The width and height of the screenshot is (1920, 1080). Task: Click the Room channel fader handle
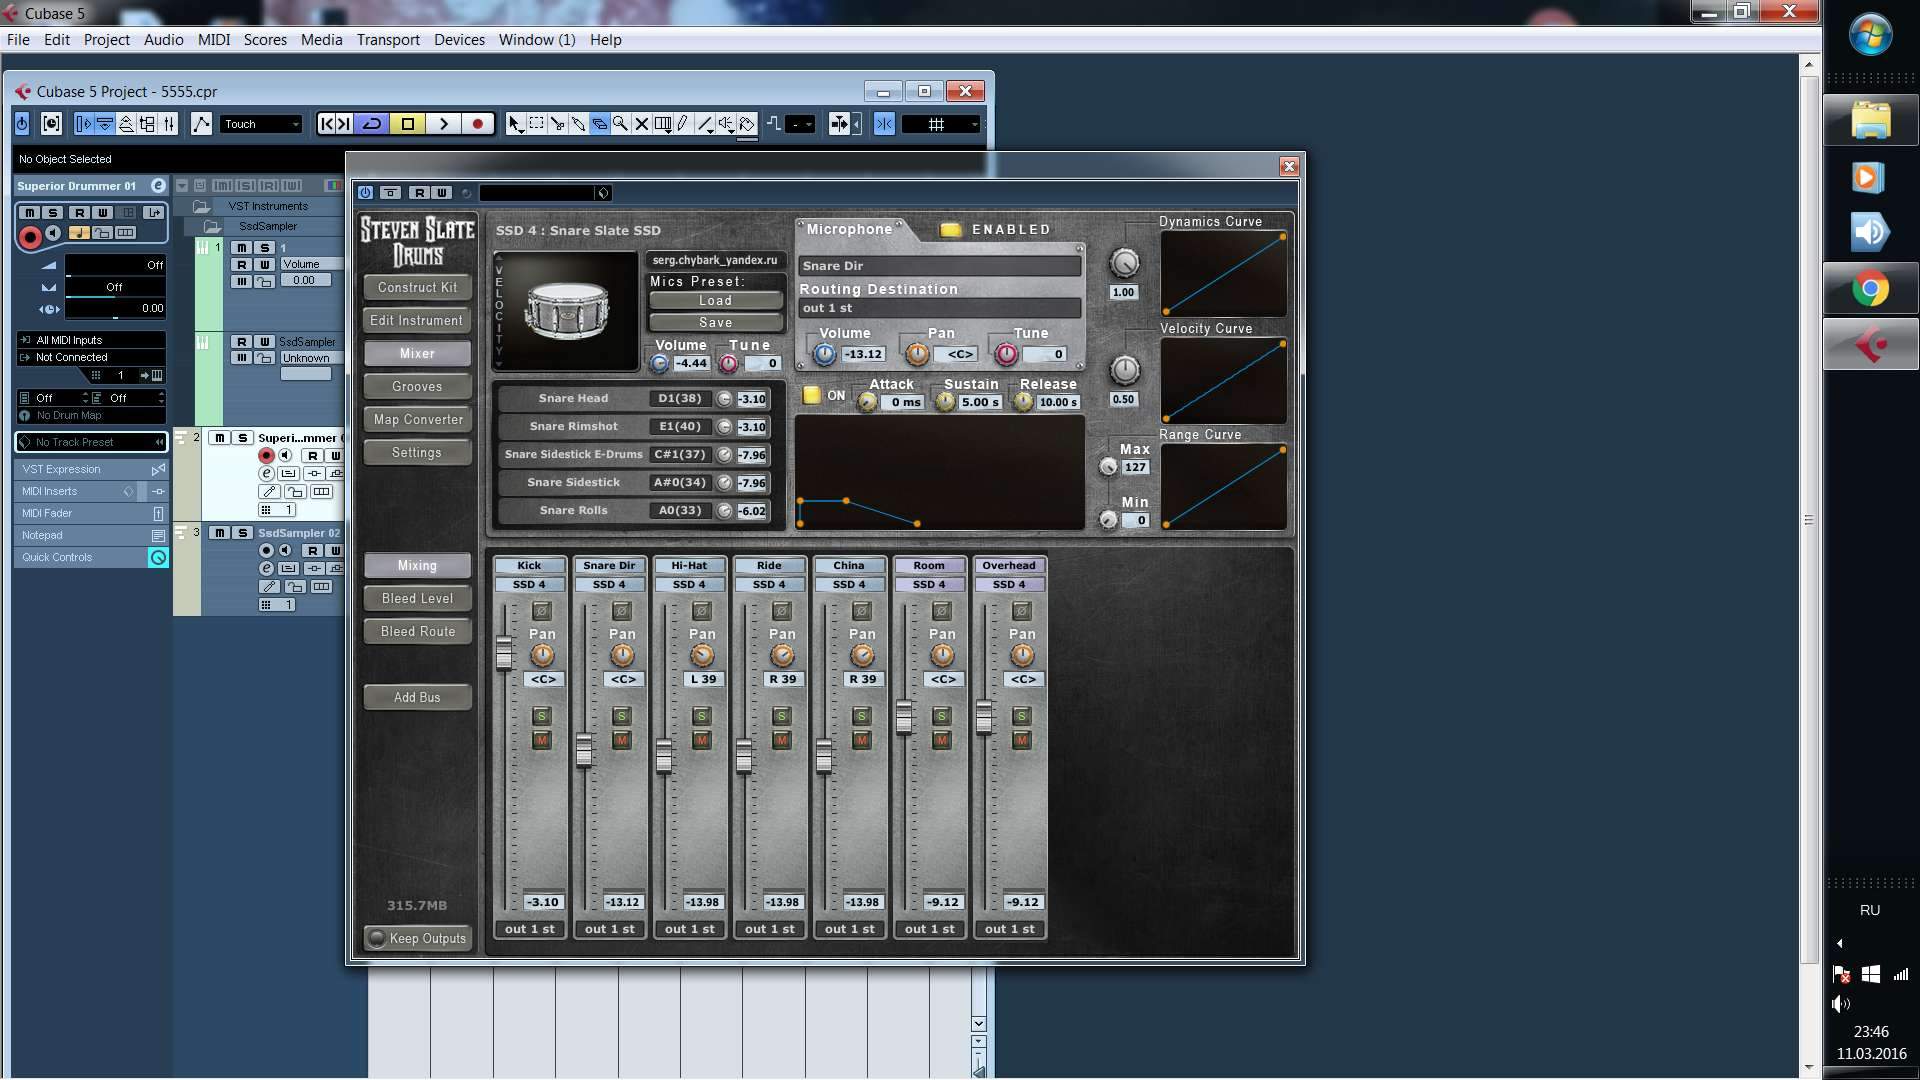[x=904, y=717]
